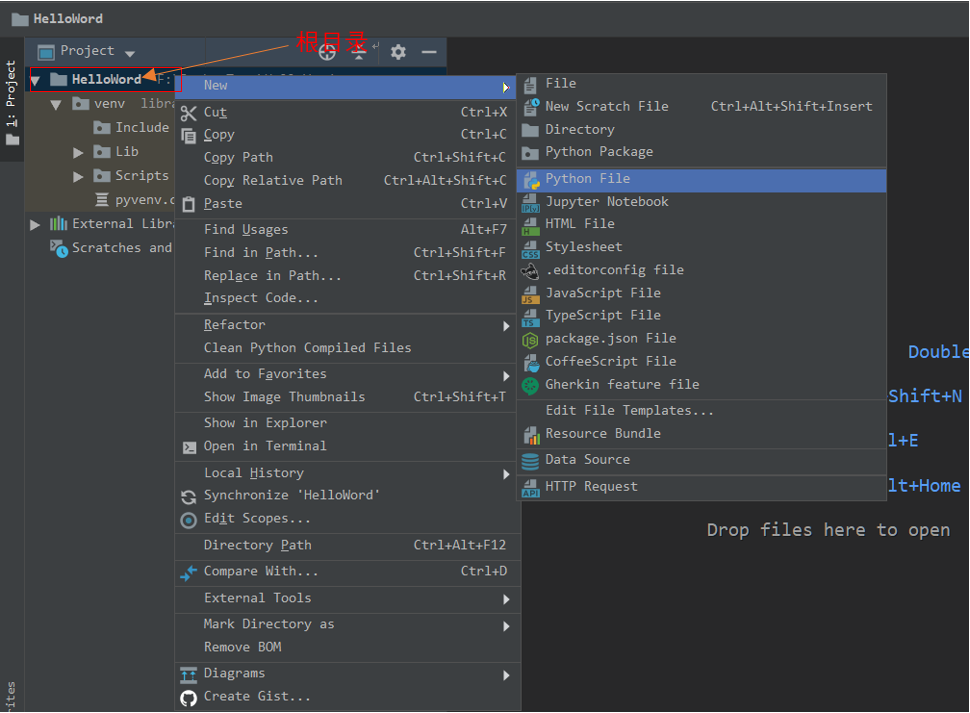Open the 1: Project side tab

click(12, 103)
